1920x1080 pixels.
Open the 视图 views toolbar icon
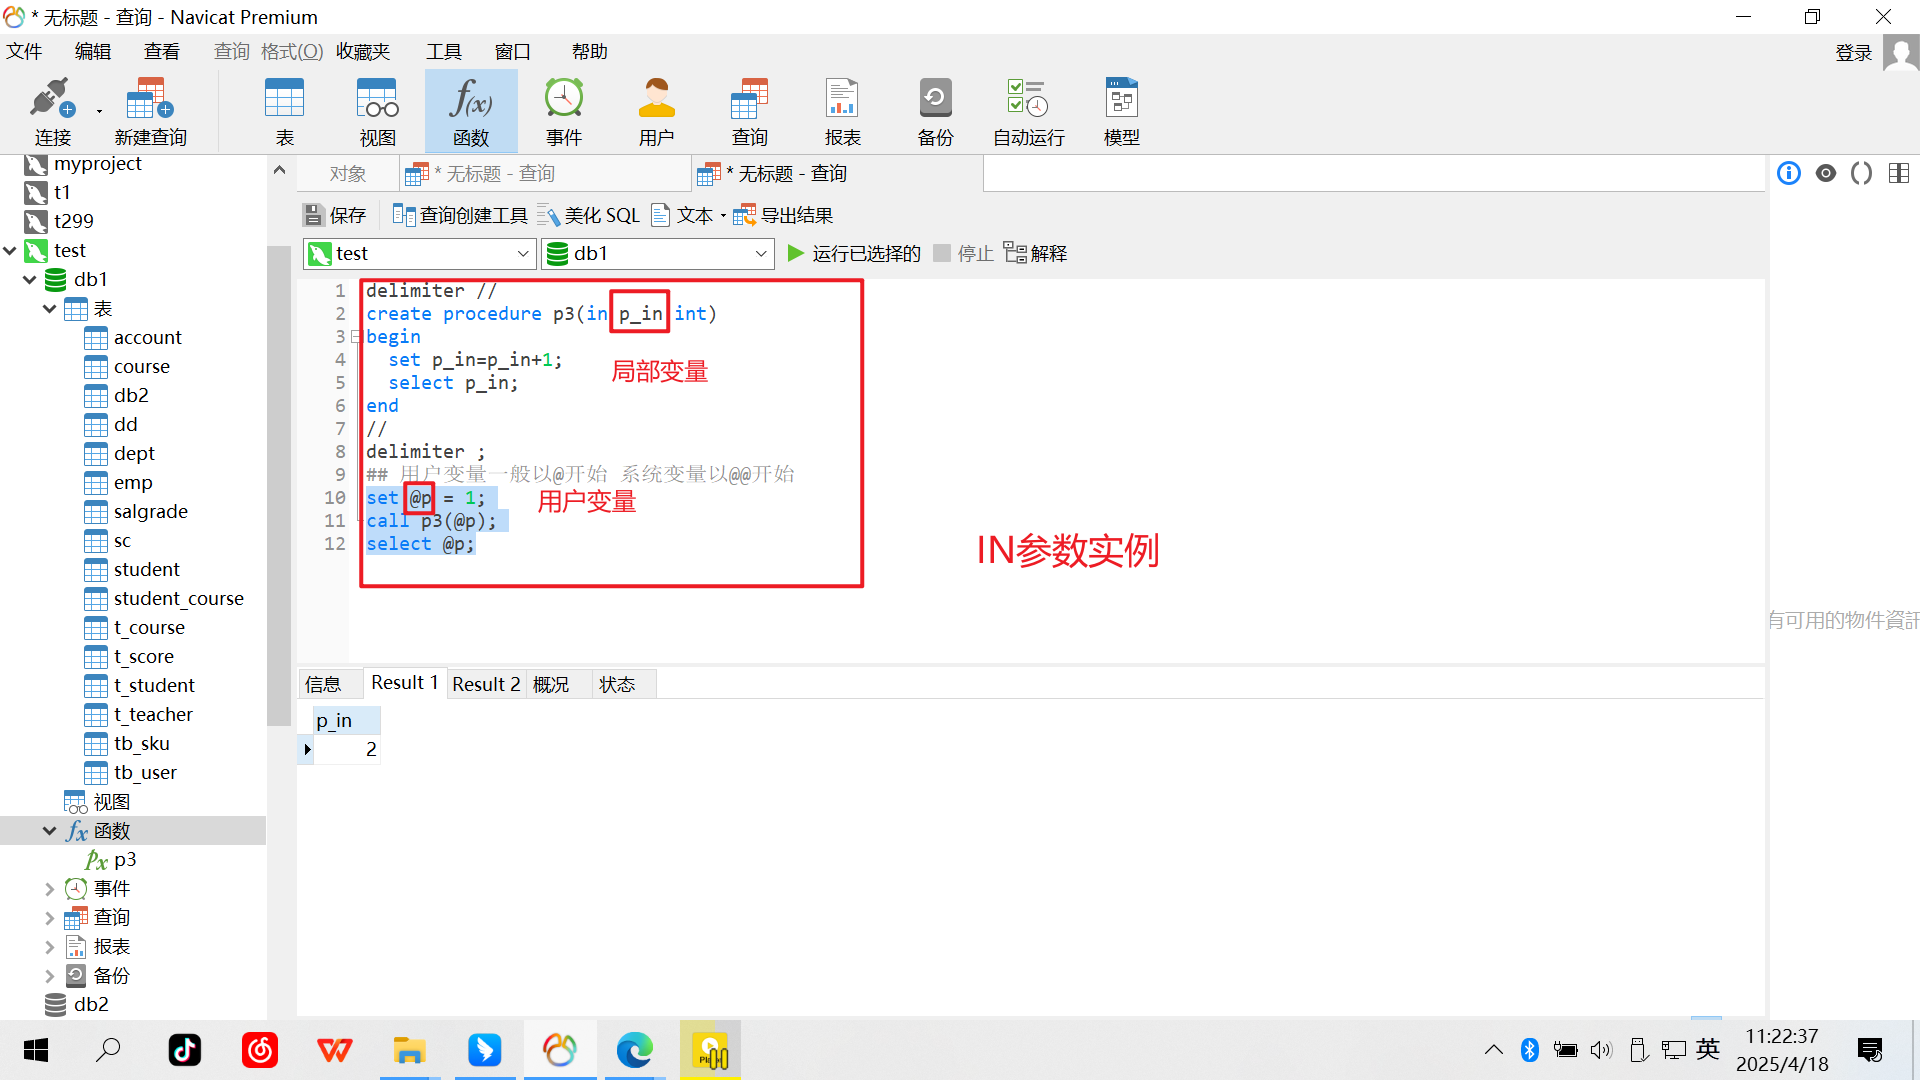(x=378, y=112)
